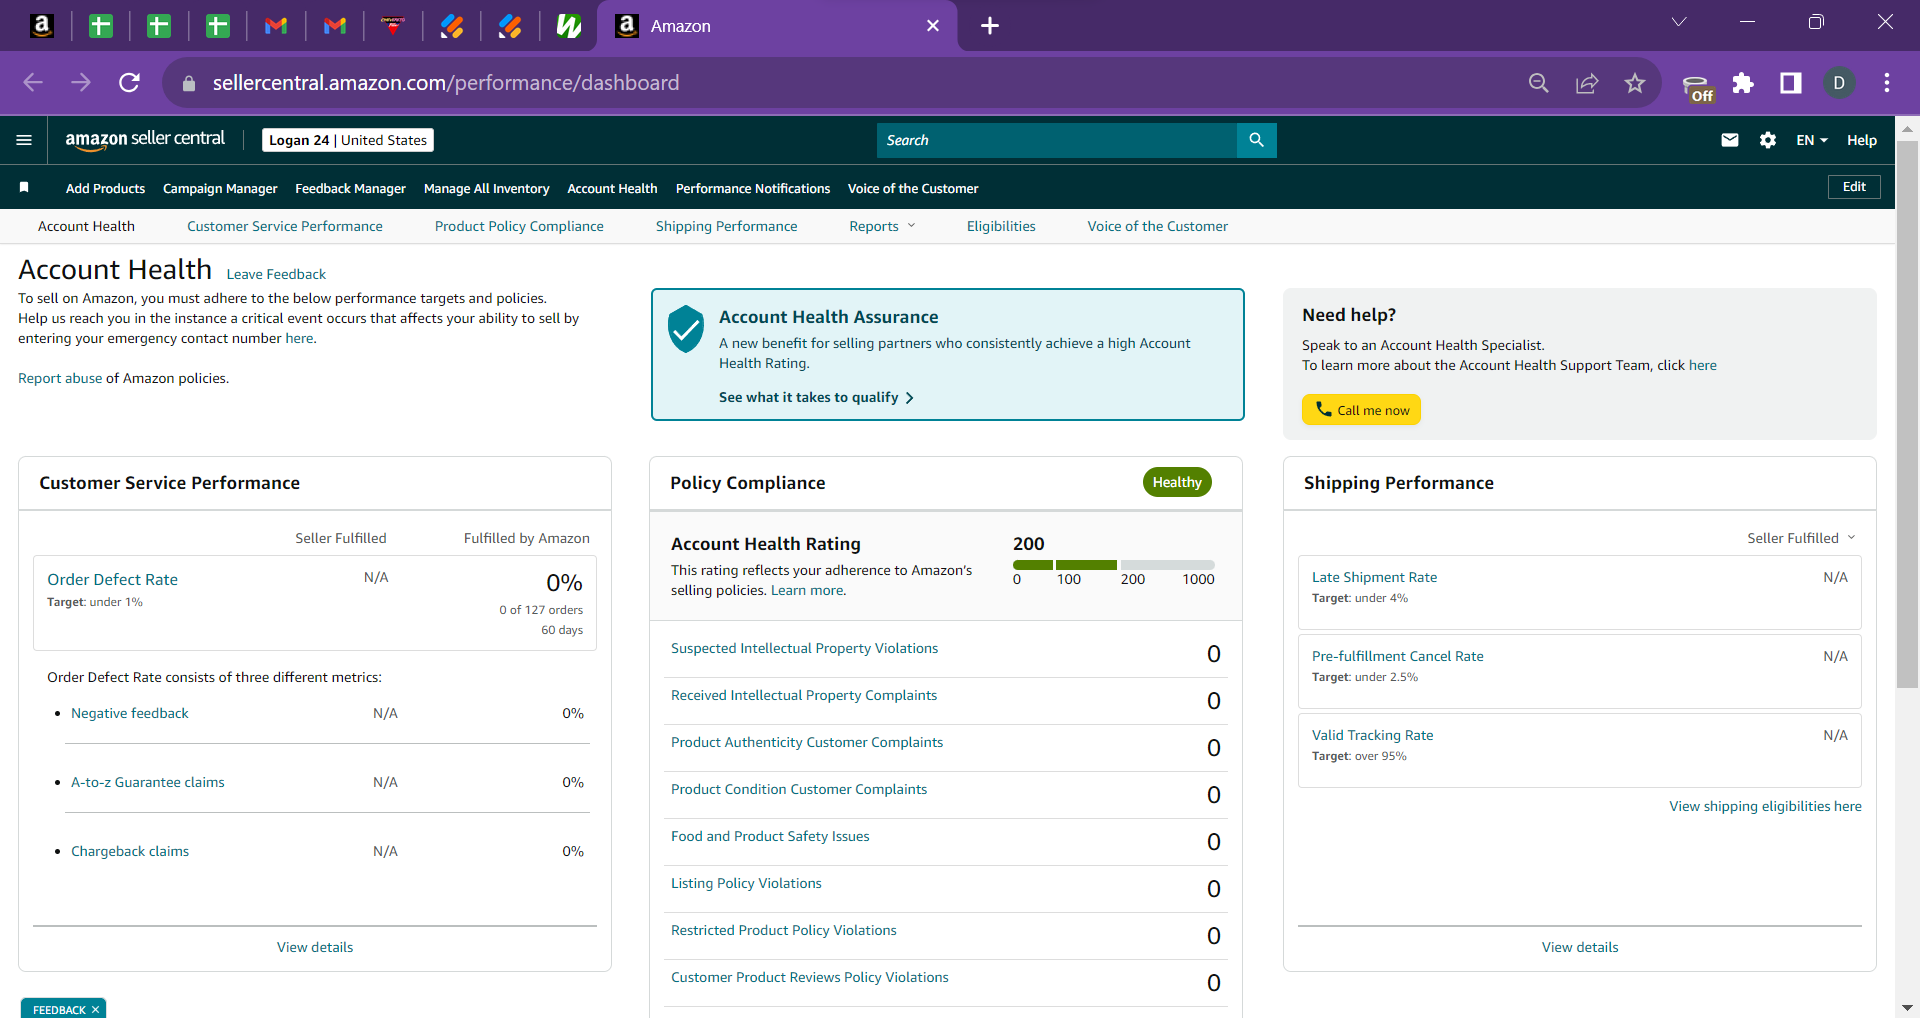Screen dimensions: 1920x1018
Task: Click the zoom magnifier icon in the address bar
Action: [x=1539, y=83]
